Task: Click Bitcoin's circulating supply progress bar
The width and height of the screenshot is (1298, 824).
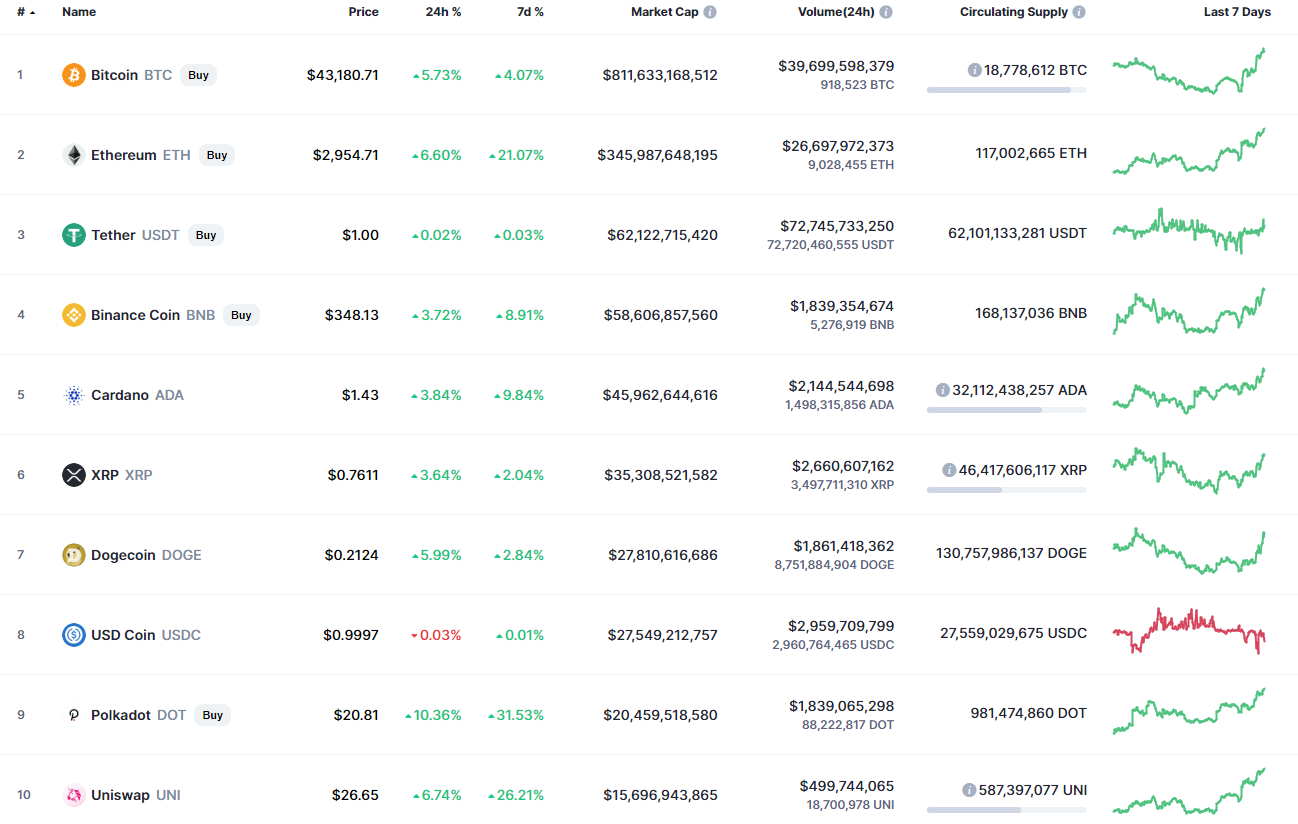Action: pos(1007,90)
